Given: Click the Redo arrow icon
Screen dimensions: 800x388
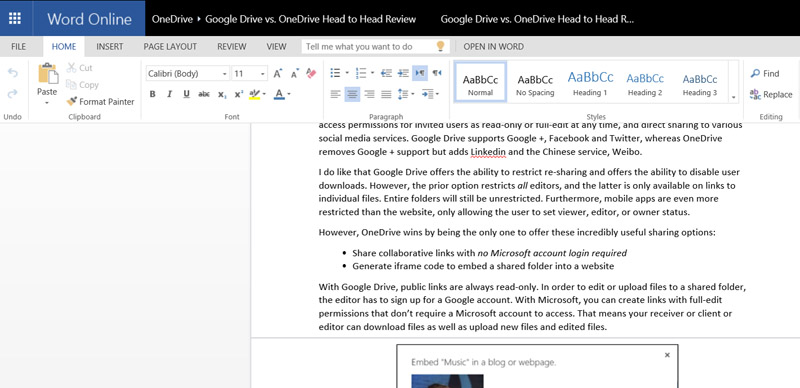Looking at the screenshot, I should tap(12, 93).
